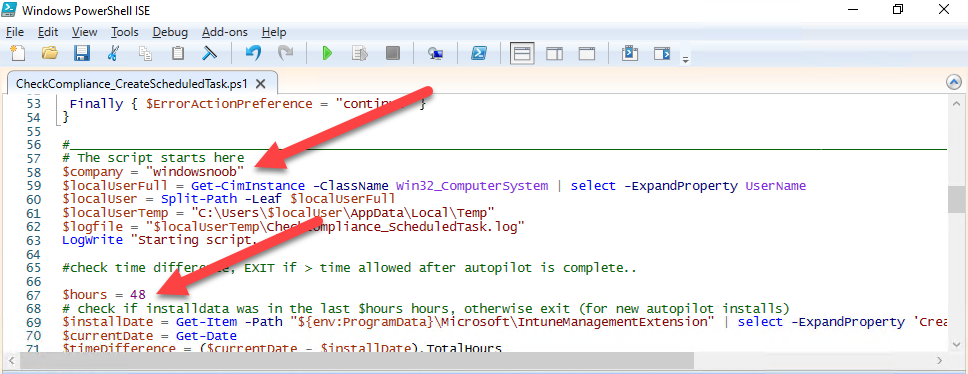Undo the last edit
This screenshot has height=374, width=968.
coord(253,54)
